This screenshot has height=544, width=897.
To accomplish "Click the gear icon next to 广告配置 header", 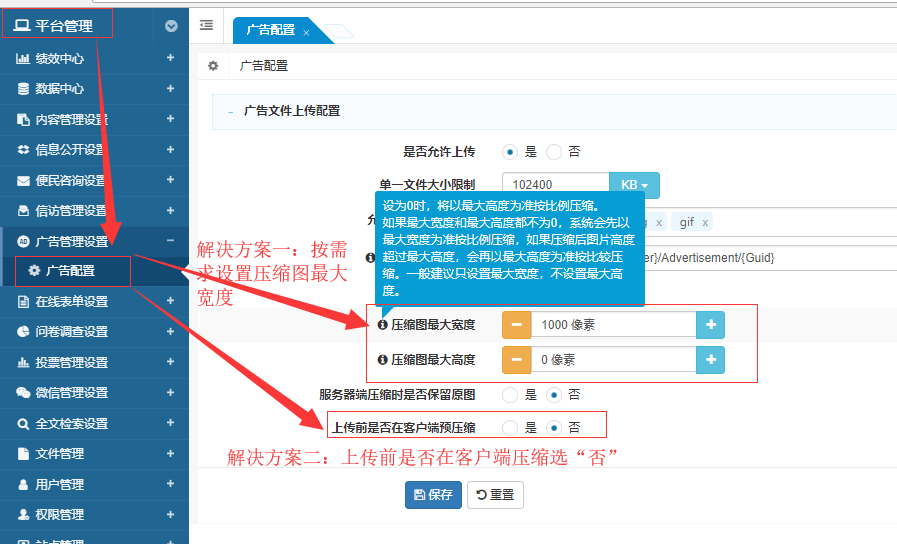I will 212,66.
